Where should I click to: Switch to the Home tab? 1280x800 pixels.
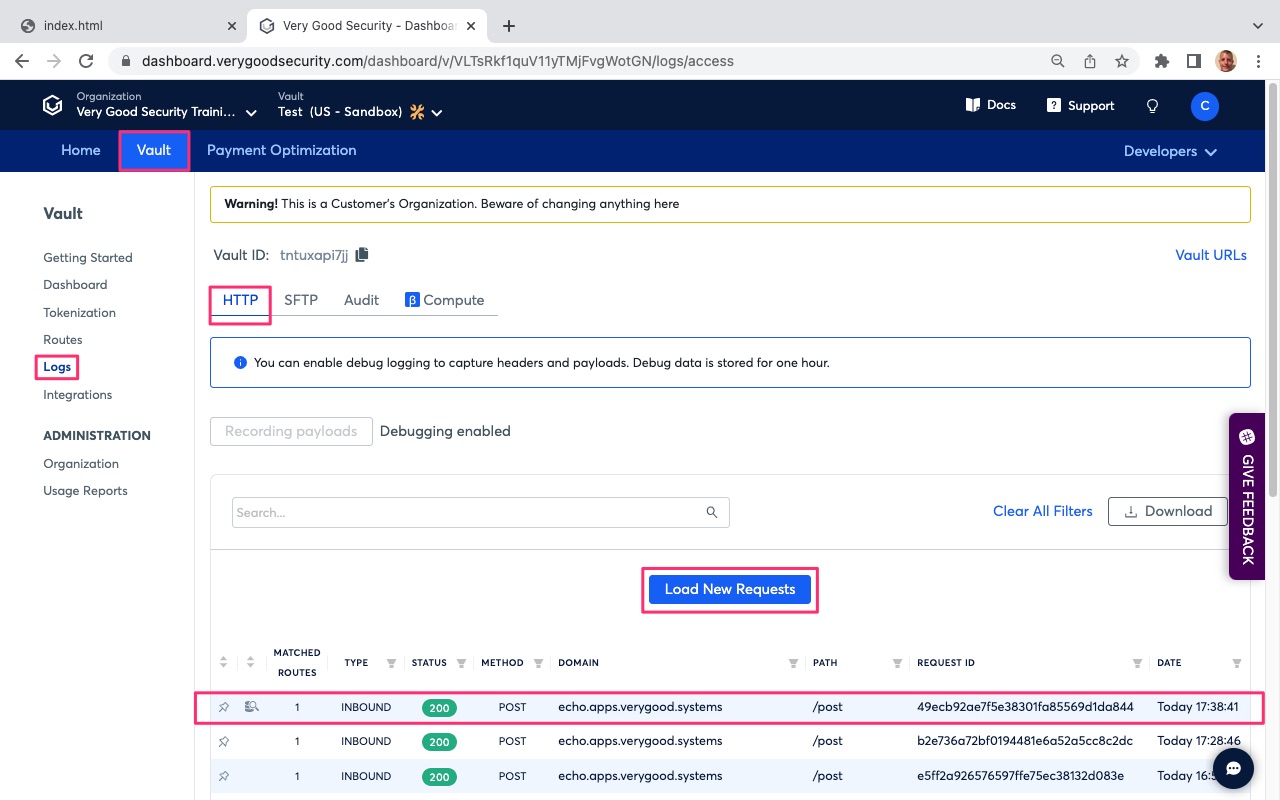click(x=81, y=150)
